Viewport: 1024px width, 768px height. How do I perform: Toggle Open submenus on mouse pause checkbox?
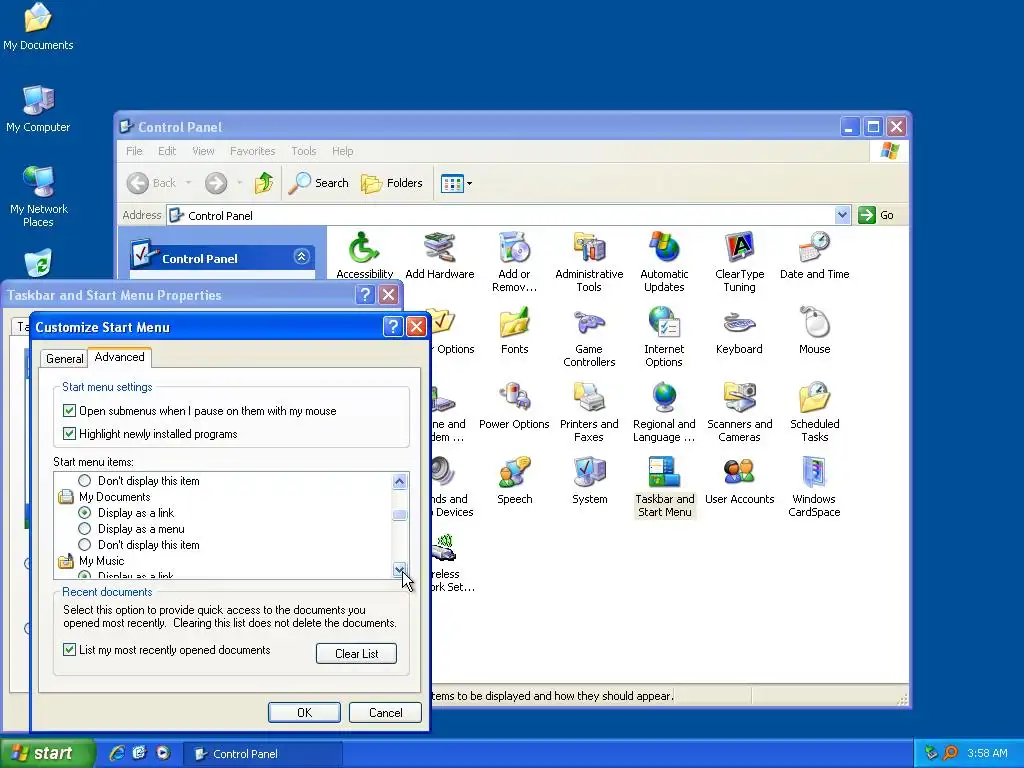click(x=69, y=411)
